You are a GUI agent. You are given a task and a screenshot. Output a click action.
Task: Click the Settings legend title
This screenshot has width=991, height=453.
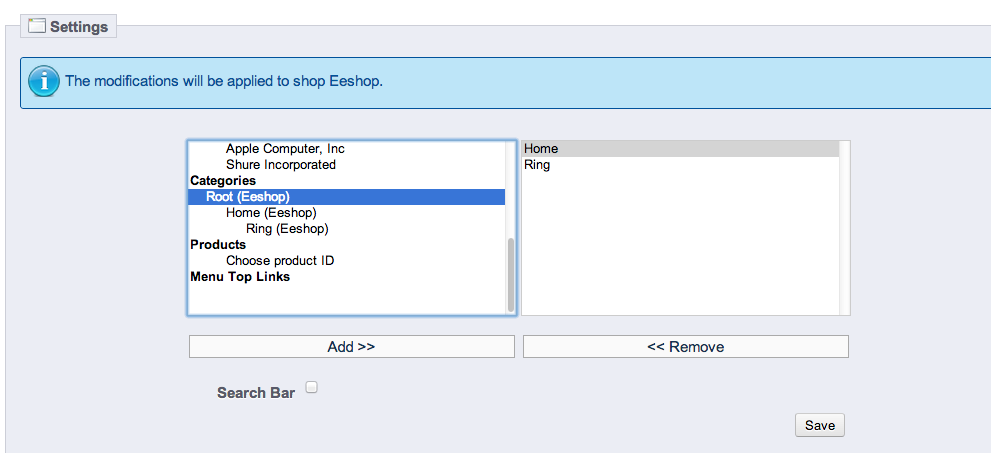click(78, 27)
